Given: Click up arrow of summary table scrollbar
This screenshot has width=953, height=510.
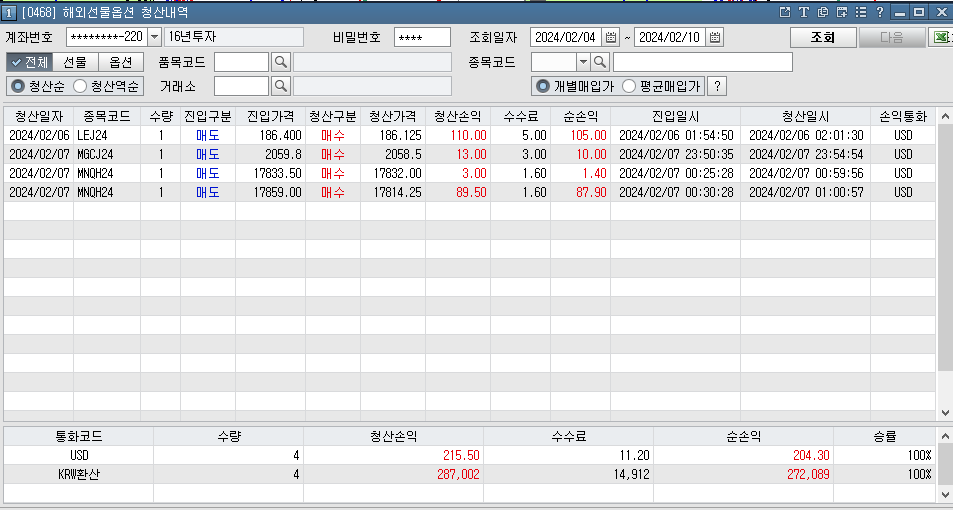Looking at the screenshot, I should tap(944, 436).
